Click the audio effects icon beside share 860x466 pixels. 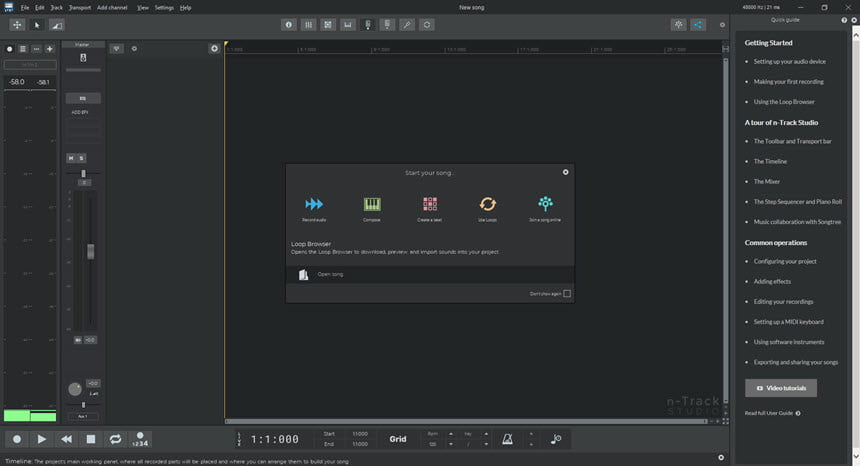678,25
